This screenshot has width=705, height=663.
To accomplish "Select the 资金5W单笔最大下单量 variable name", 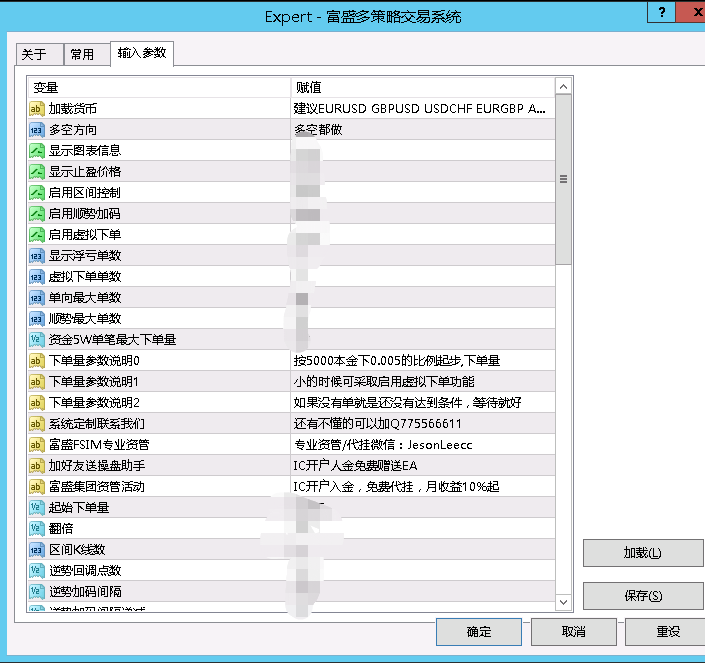I will (112, 340).
